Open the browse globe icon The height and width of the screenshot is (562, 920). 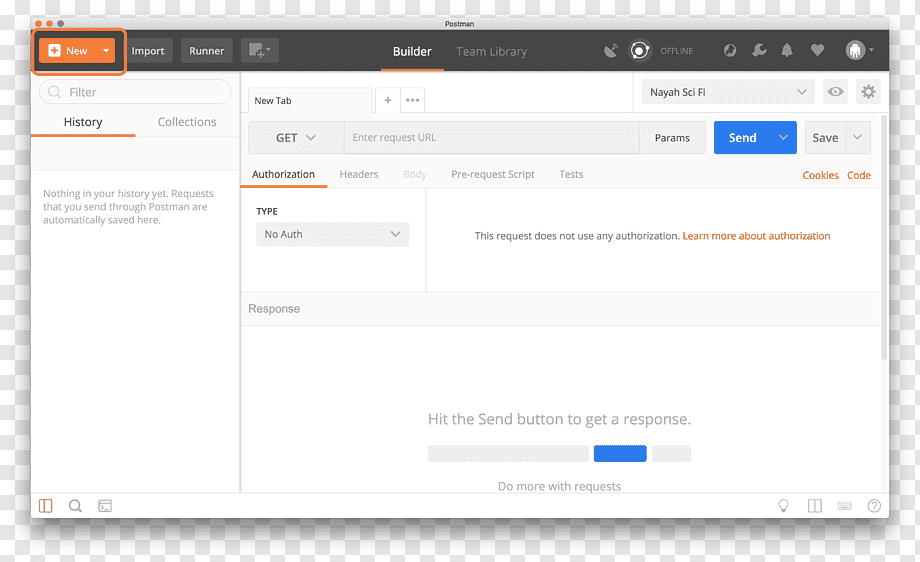pyautogui.click(x=730, y=50)
